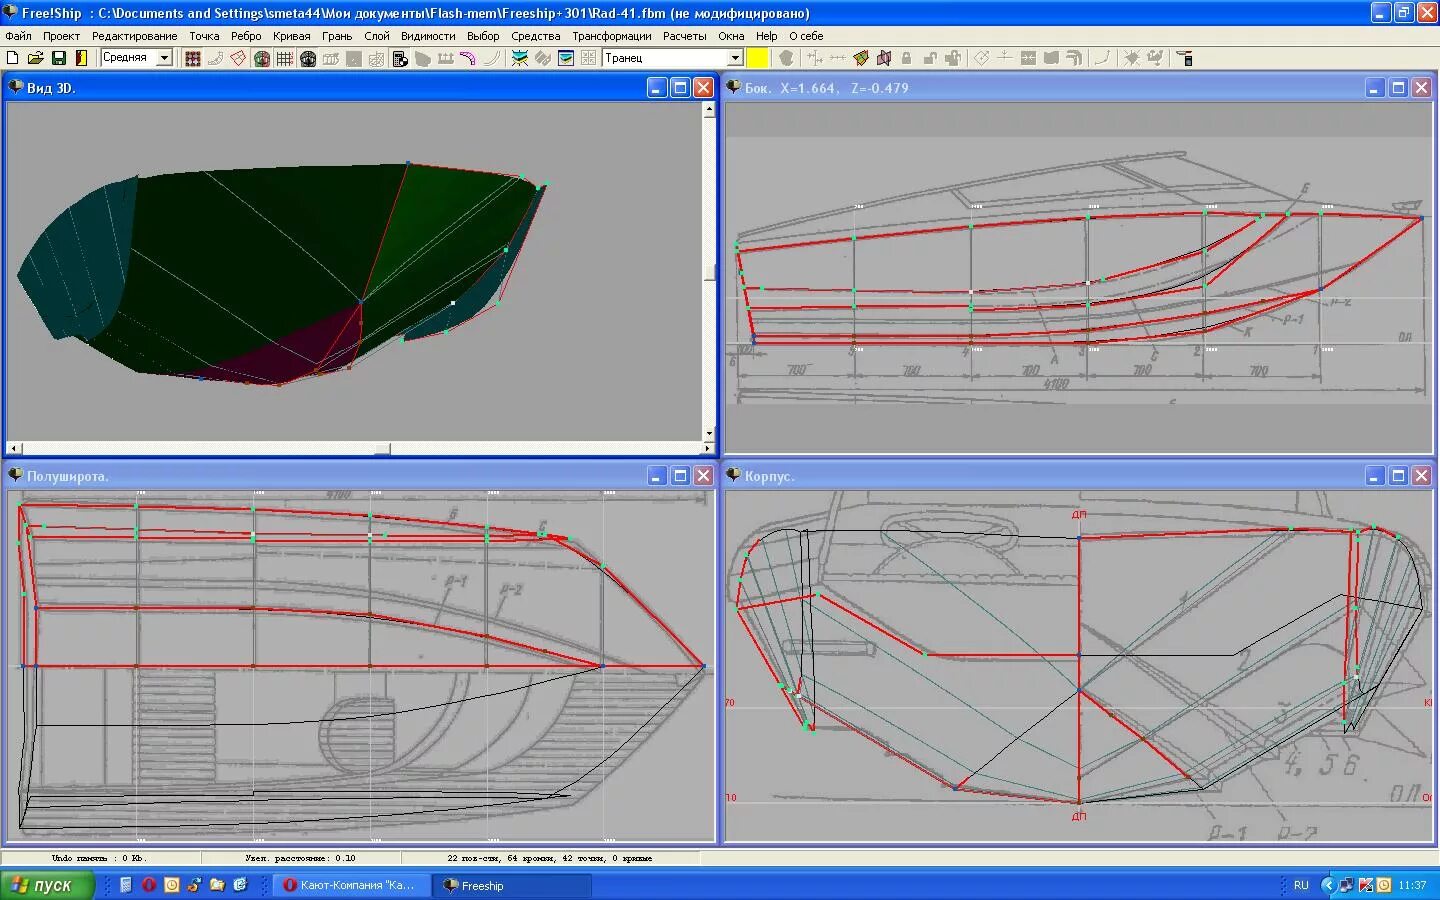This screenshot has width=1440, height=900.
Task: Click the Вид 3D vertical scrollbar
Action: pyautogui.click(x=709, y=272)
